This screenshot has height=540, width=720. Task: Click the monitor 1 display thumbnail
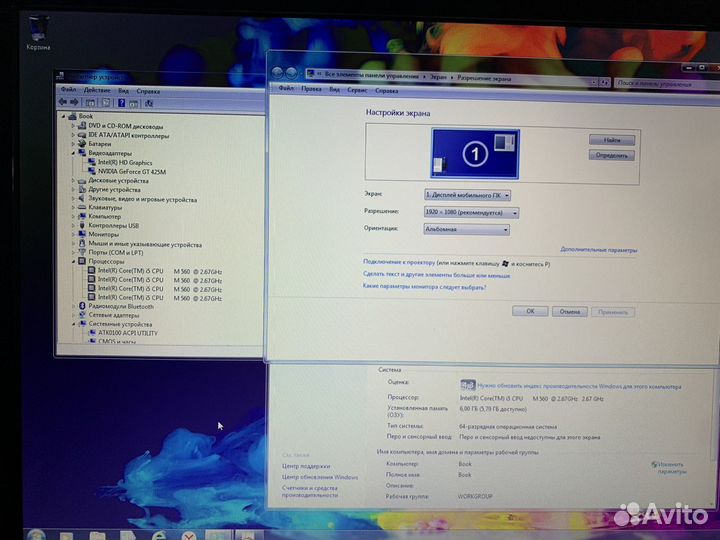pos(476,153)
